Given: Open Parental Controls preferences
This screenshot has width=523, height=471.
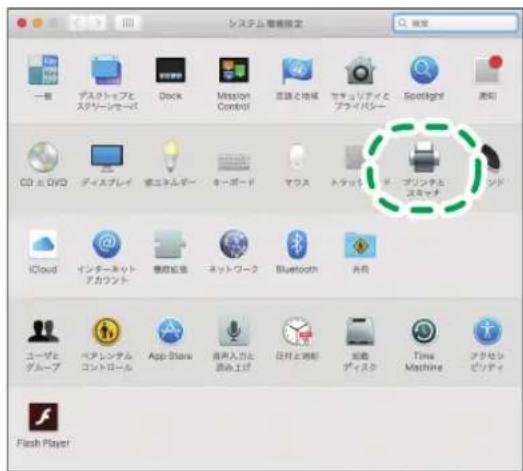Looking at the screenshot, I should 106,331.
